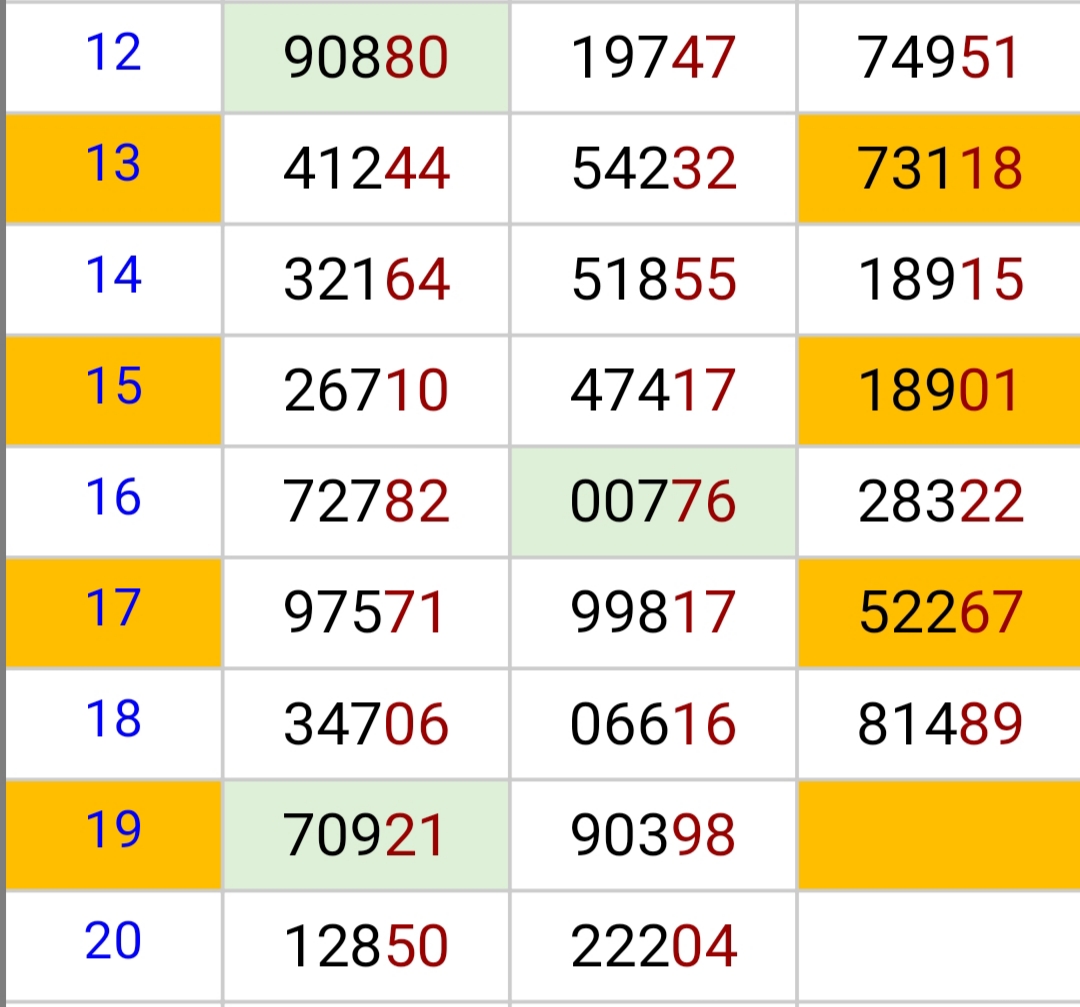This screenshot has width=1080, height=1007.
Task: Click the number 54232
Action: tap(653, 169)
